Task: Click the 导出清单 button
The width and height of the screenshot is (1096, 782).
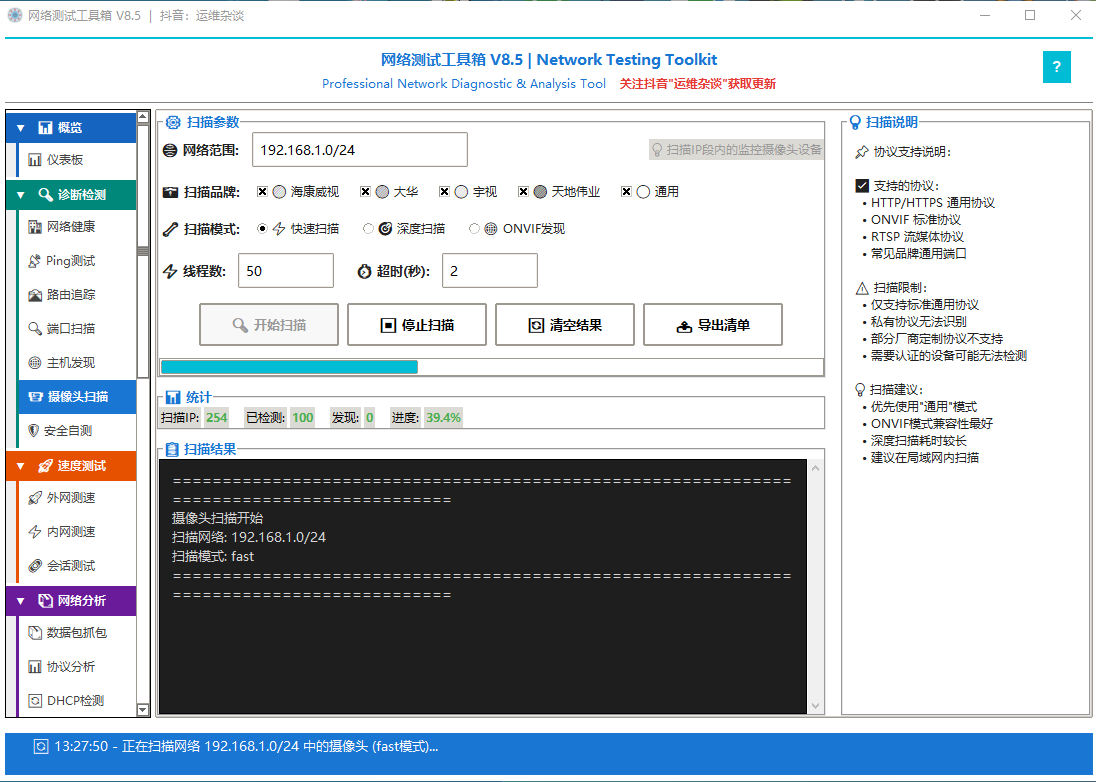Action: [x=713, y=325]
